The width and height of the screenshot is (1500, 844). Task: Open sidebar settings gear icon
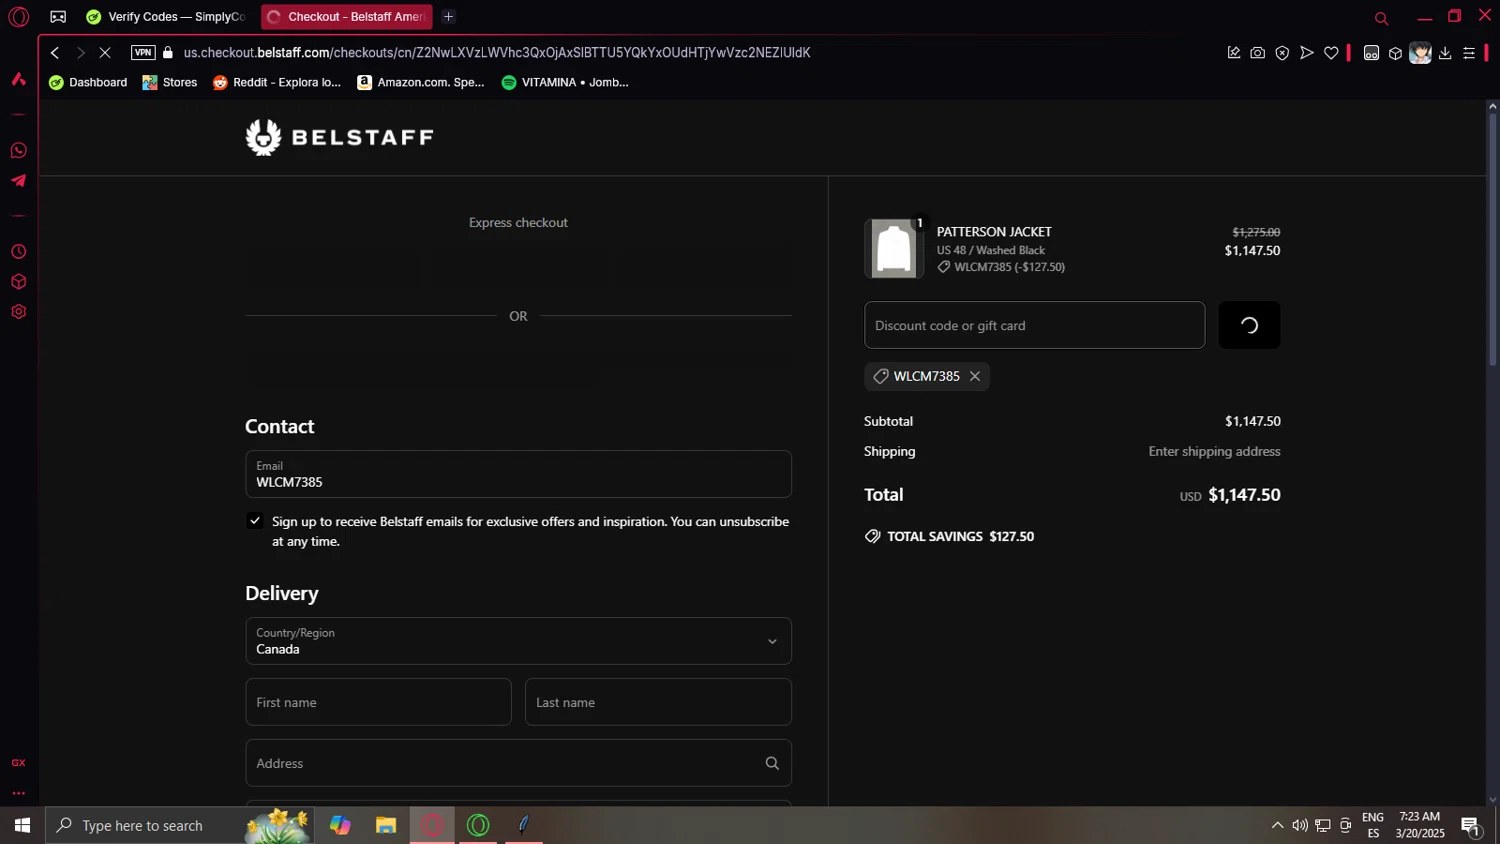pos(18,312)
